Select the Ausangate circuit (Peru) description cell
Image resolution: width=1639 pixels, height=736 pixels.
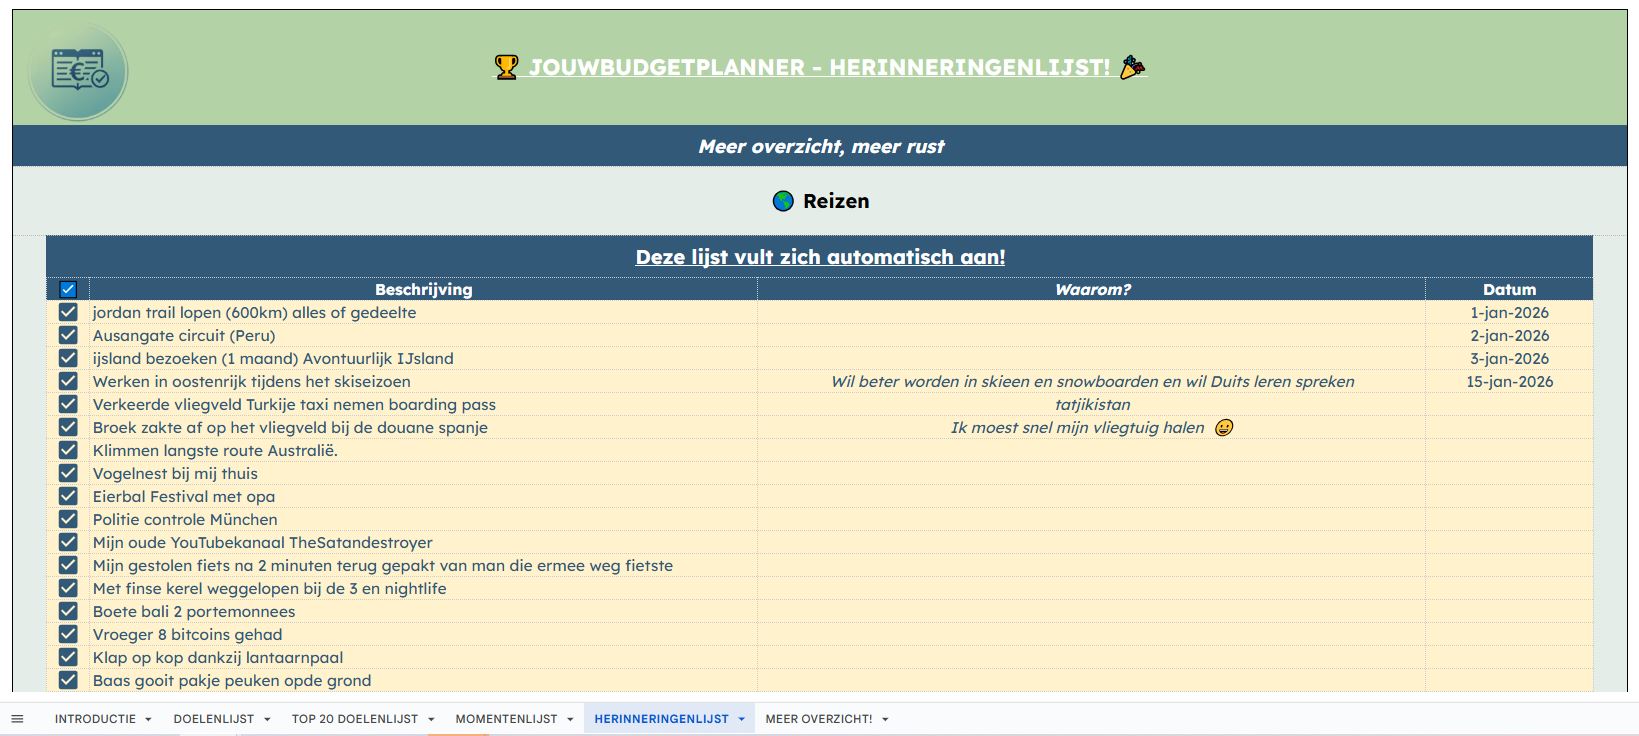tap(184, 336)
